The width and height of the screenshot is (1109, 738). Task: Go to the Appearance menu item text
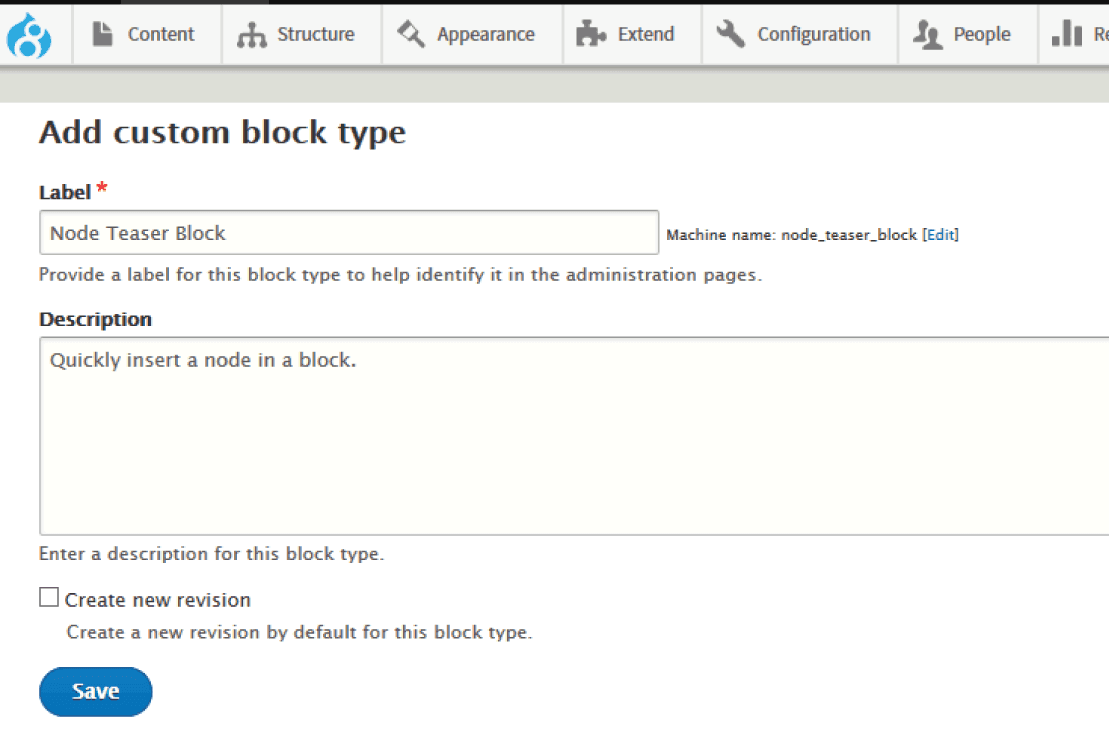coord(486,34)
